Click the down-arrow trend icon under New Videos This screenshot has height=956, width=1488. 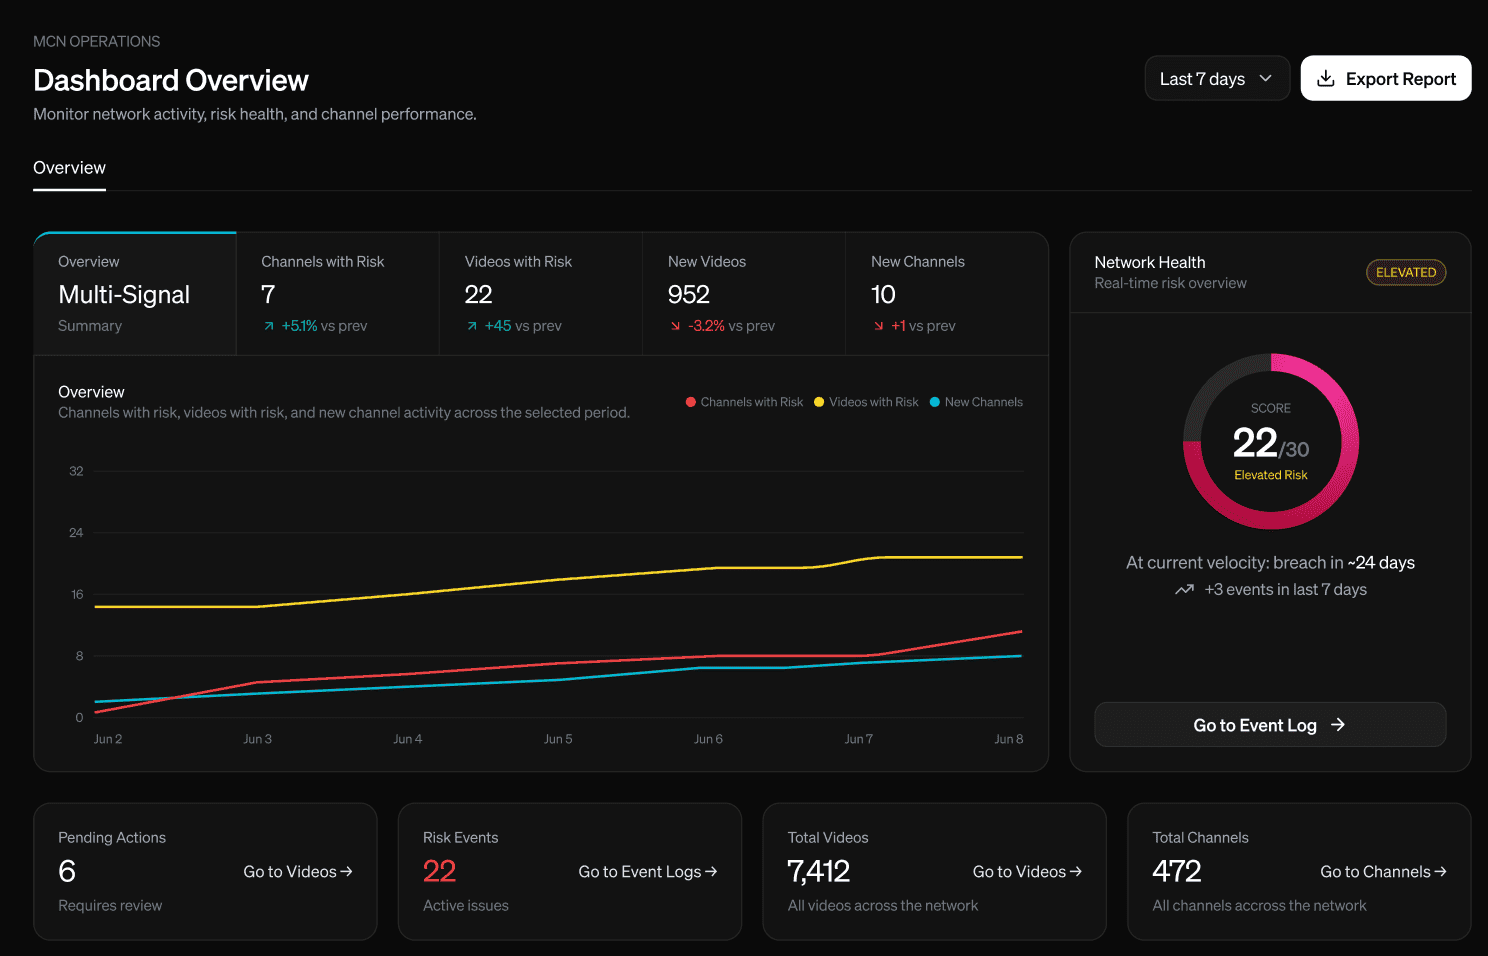coord(676,326)
